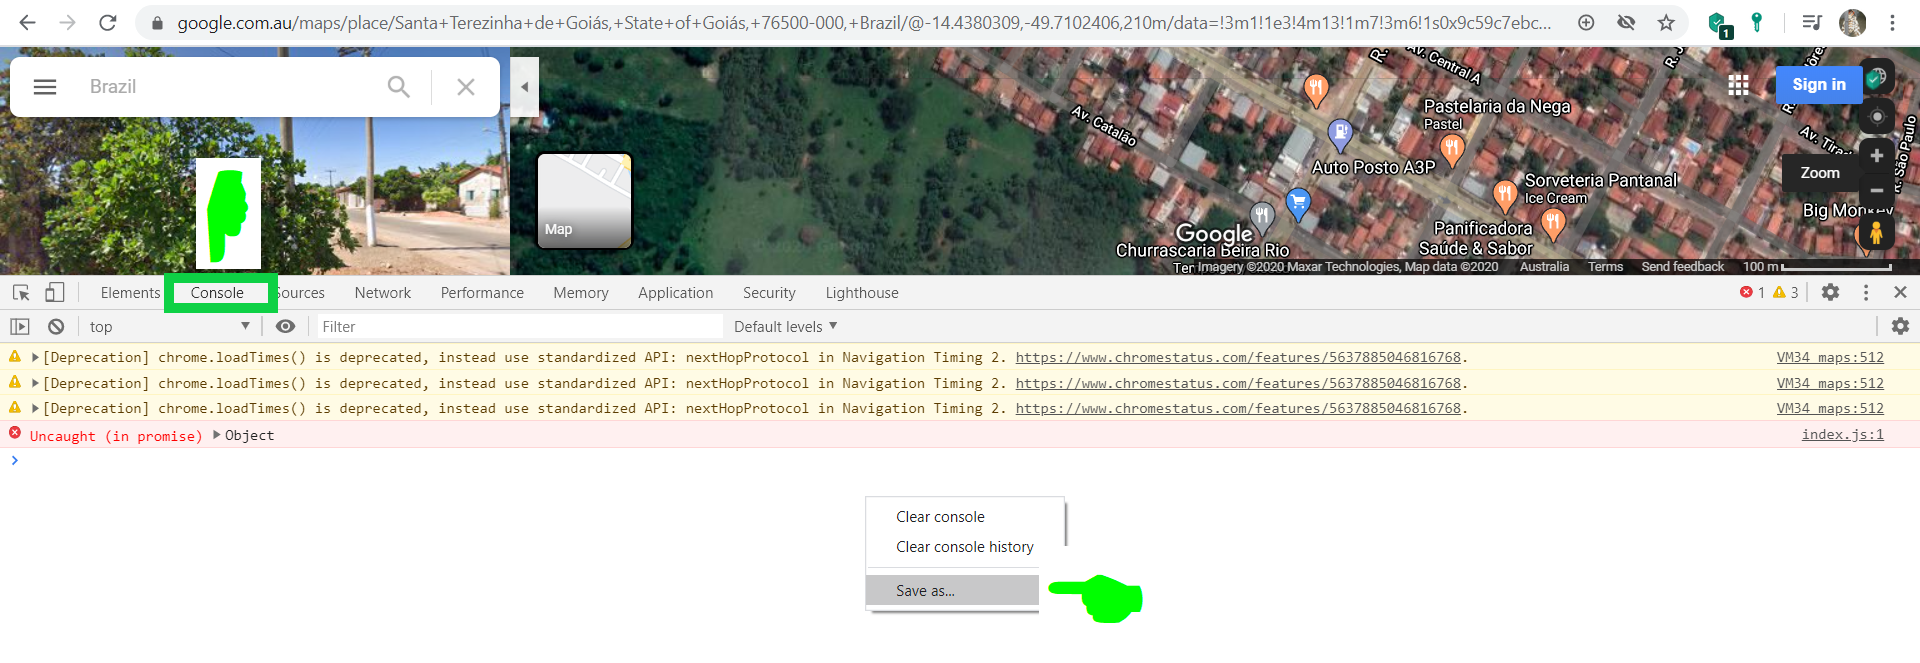
Task: Select the Street View pegman
Action: 1875,234
